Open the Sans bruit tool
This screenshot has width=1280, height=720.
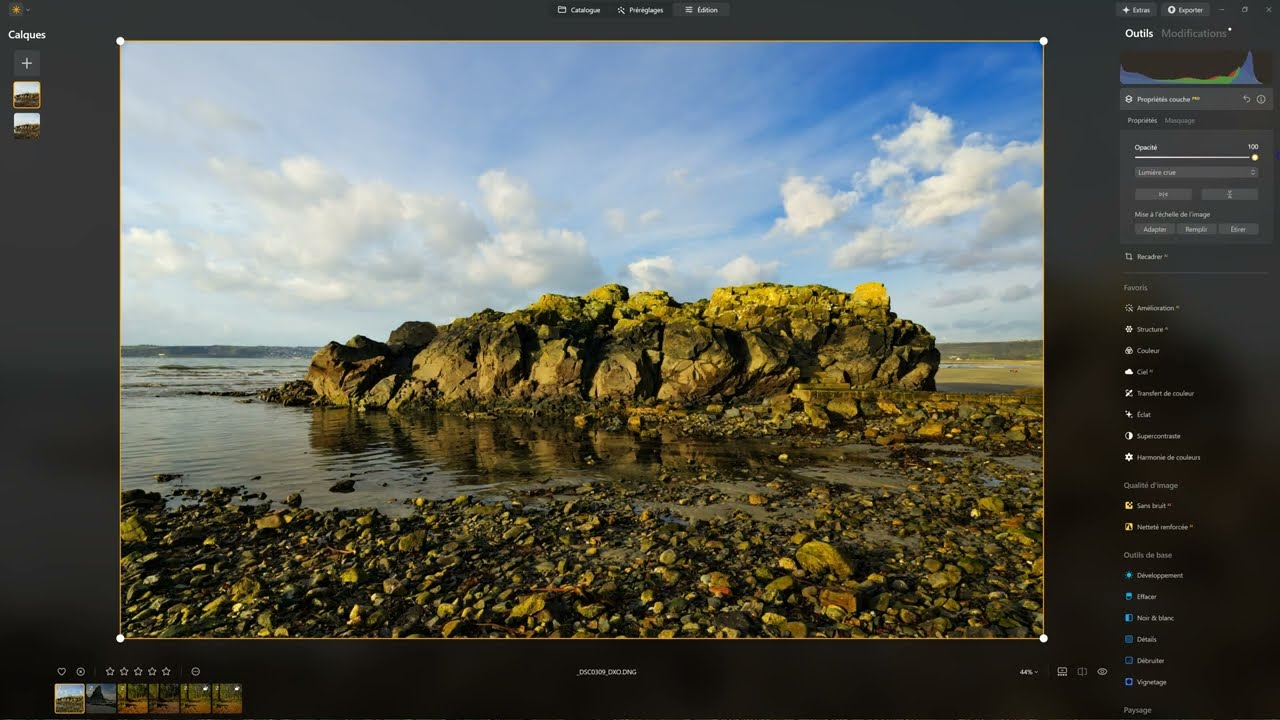pyautogui.click(x=1148, y=506)
